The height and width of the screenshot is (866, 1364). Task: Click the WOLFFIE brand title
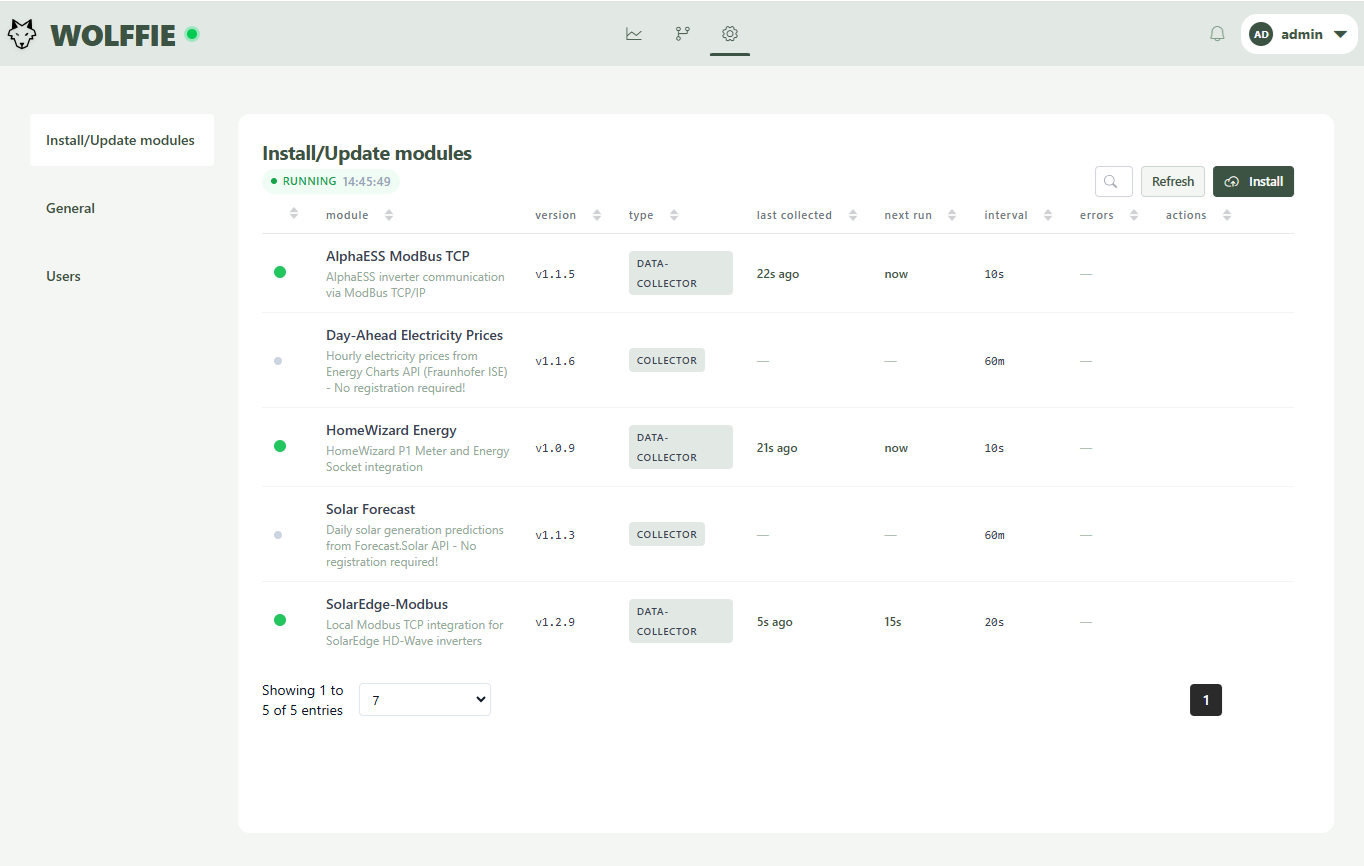(x=113, y=35)
